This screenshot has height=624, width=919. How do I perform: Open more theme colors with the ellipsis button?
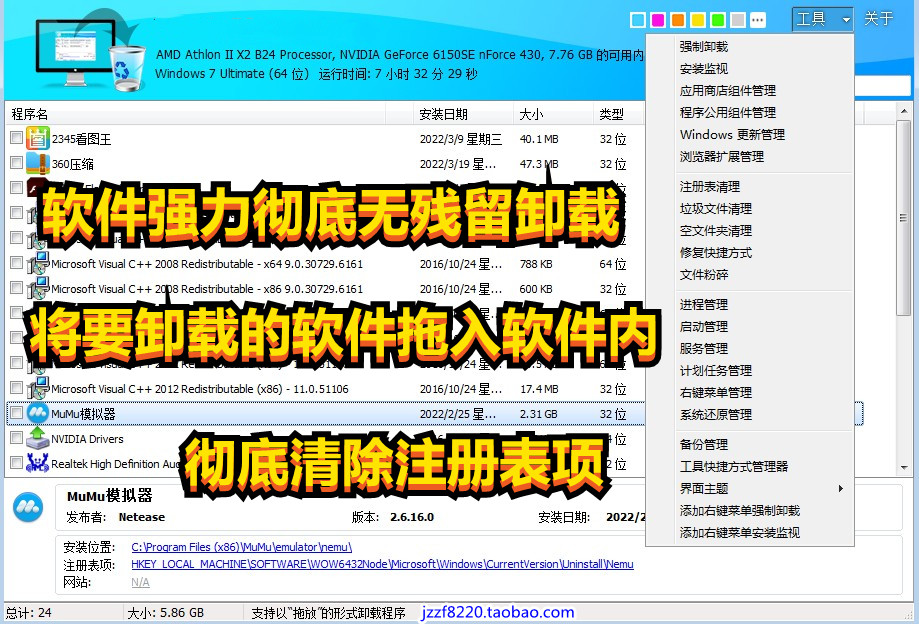tap(757, 20)
